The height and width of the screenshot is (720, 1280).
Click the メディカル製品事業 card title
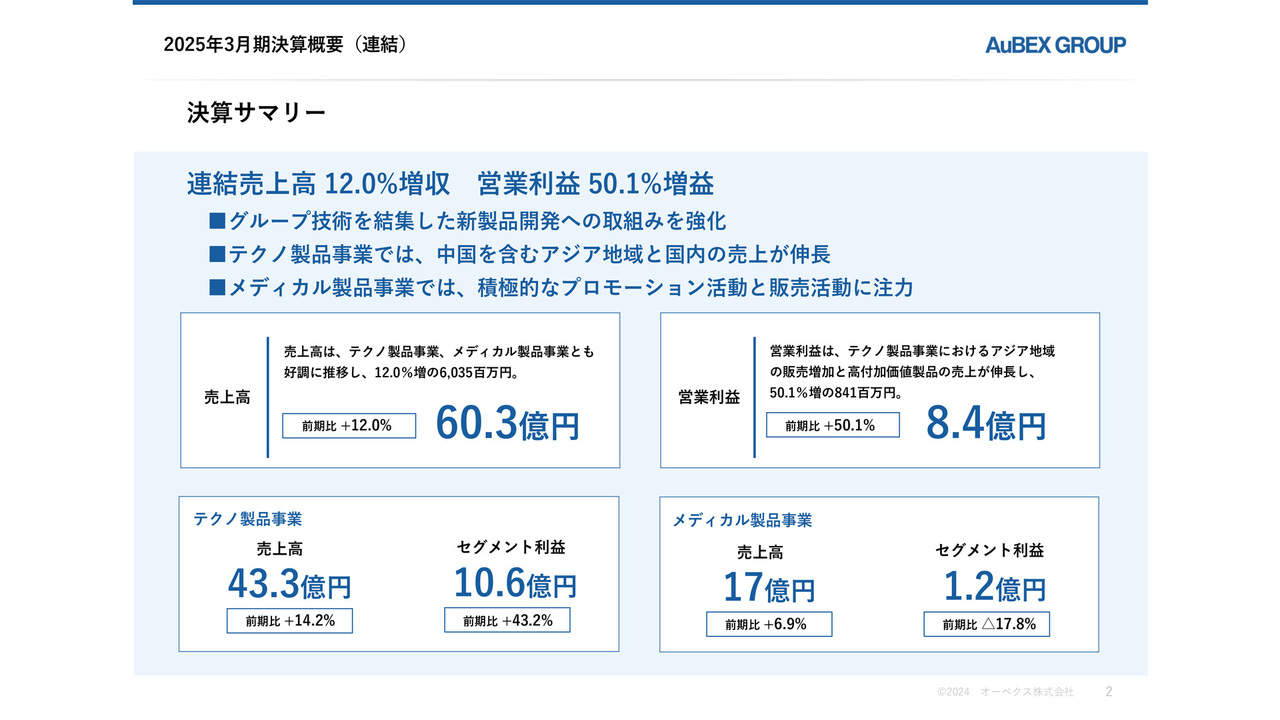coord(742,520)
